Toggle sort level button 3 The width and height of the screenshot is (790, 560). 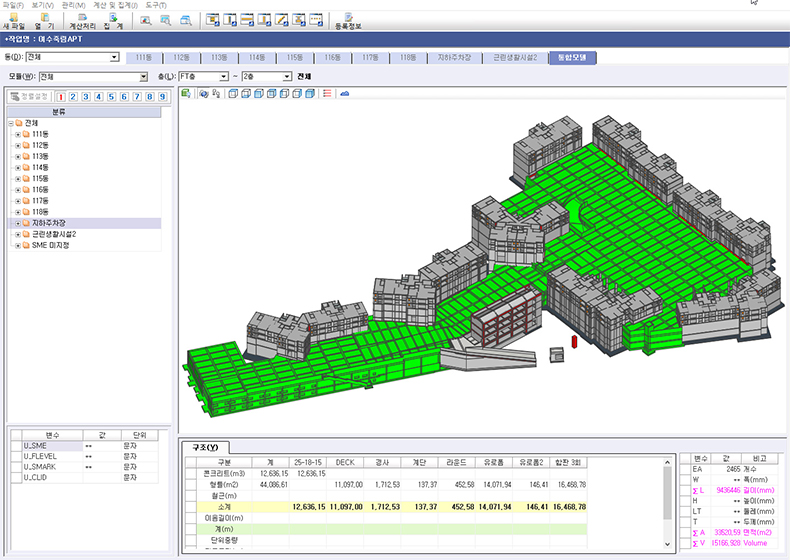[86, 97]
